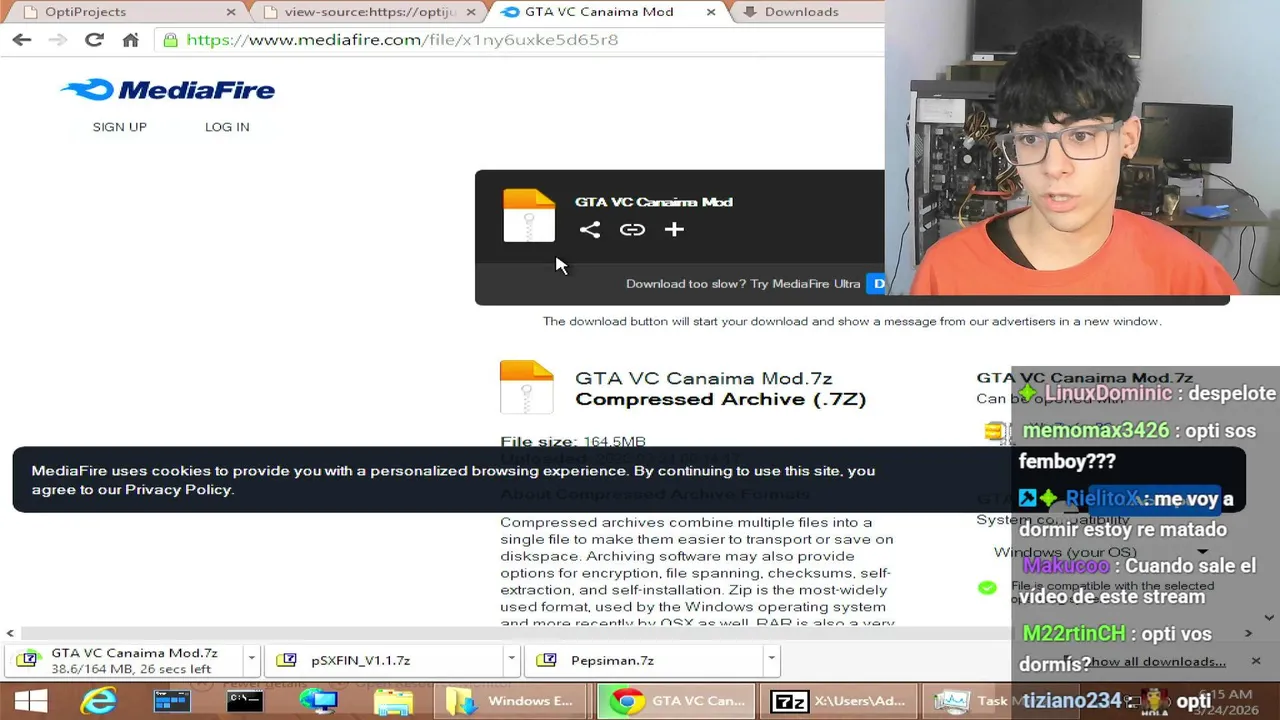Switch to the view-source tab
Screen dimensions: 1280x720
(368, 12)
